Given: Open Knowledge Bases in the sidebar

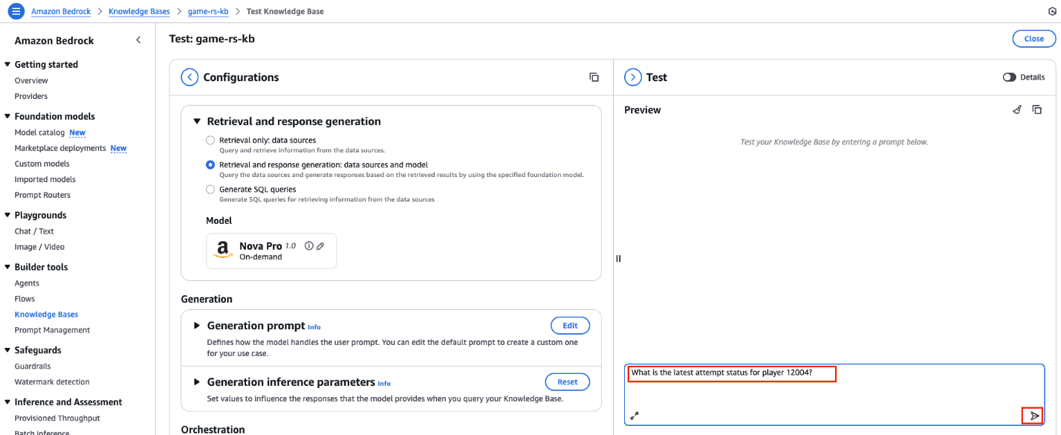Looking at the screenshot, I should 46,315.
